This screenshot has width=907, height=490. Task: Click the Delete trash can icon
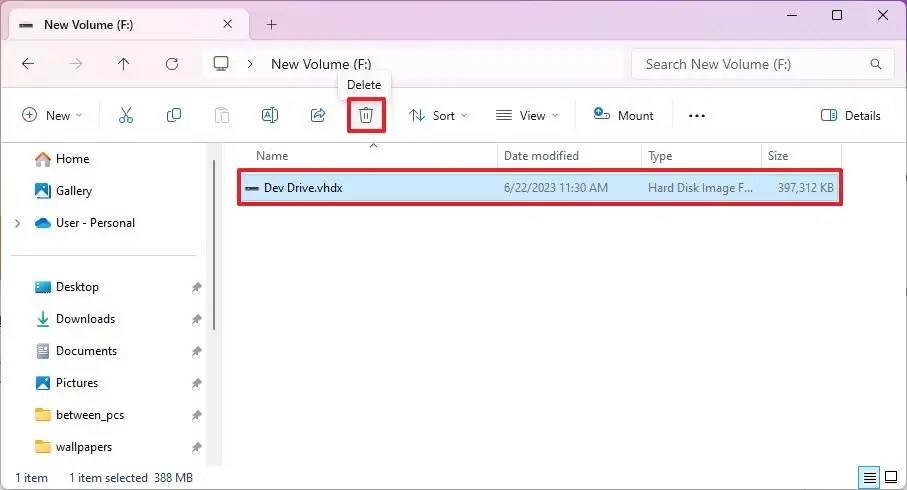click(x=366, y=115)
